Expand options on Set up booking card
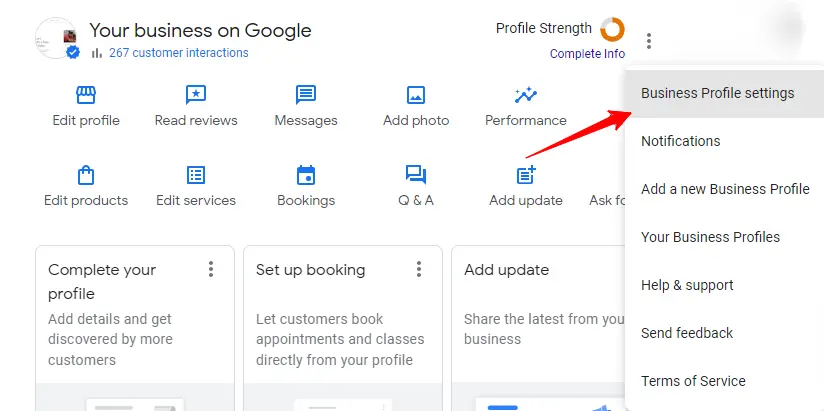The width and height of the screenshot is (824, 411). tap(419, 269)
